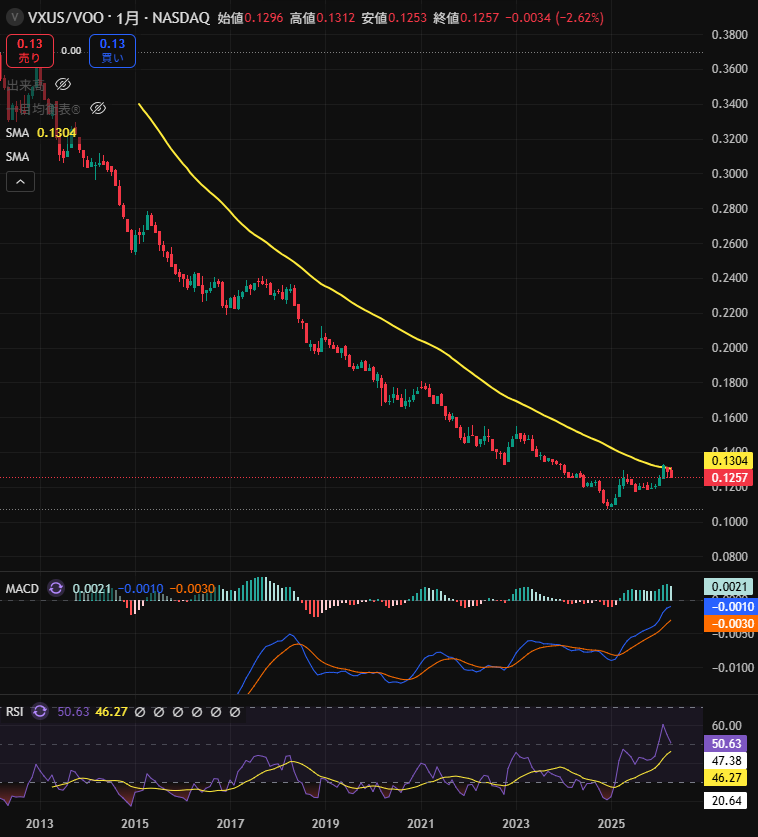The height and width of the screenshot is (837, 758).
Task: Collapse the indicator legend with chevron button
Action: [20, 181]
